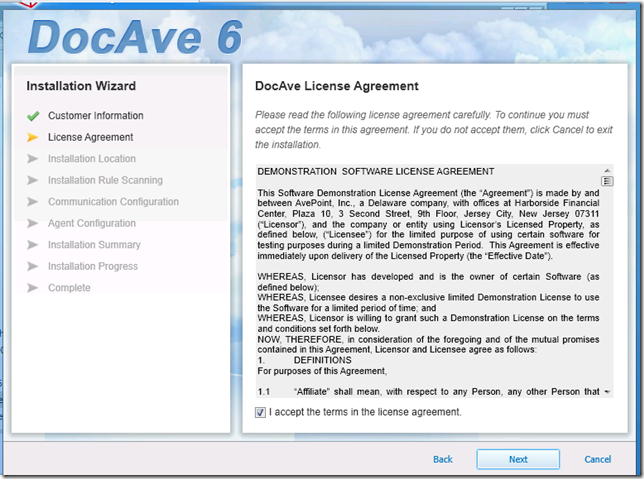Viewport: 644px width, 479px height.
Task: Click gray arrow beside Installation Rule Scanning
Action: [32, 180]
